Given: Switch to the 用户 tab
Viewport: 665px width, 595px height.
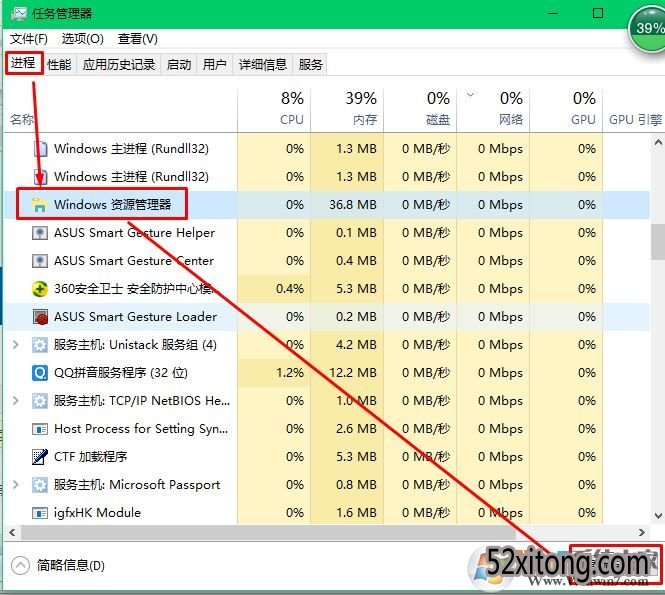Looking at the screenshot, I should click(215, 64).
